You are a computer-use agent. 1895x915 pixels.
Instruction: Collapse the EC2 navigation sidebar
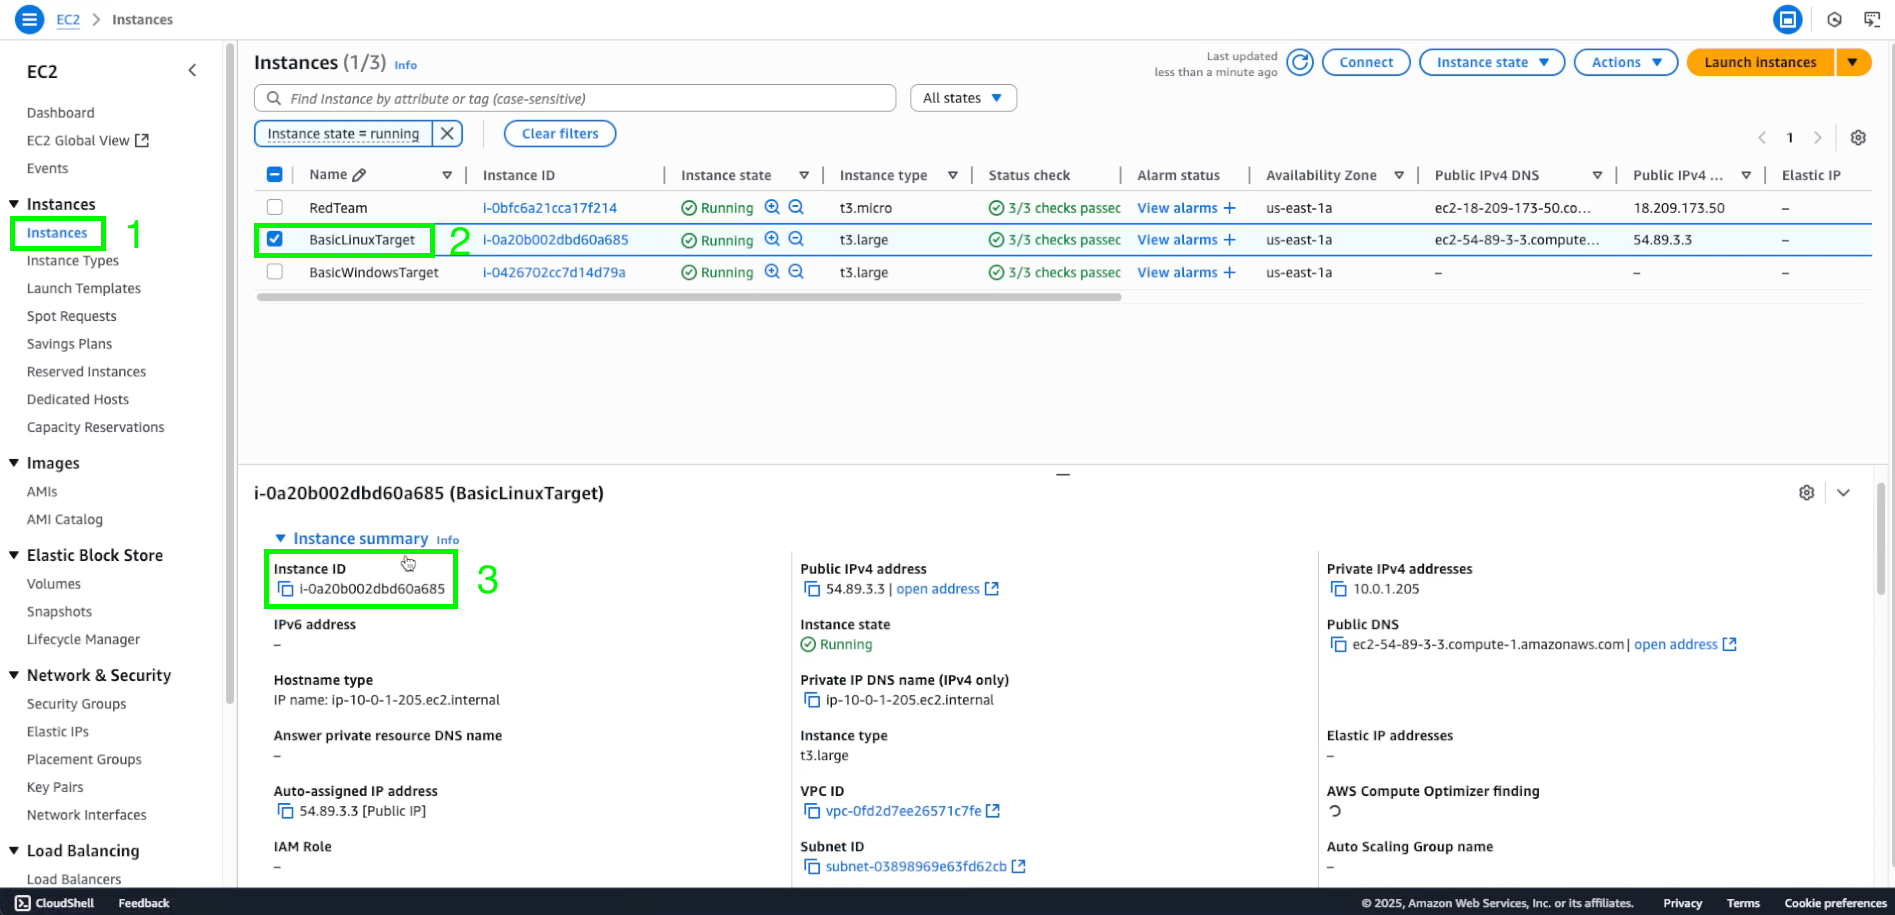point(192,71)
